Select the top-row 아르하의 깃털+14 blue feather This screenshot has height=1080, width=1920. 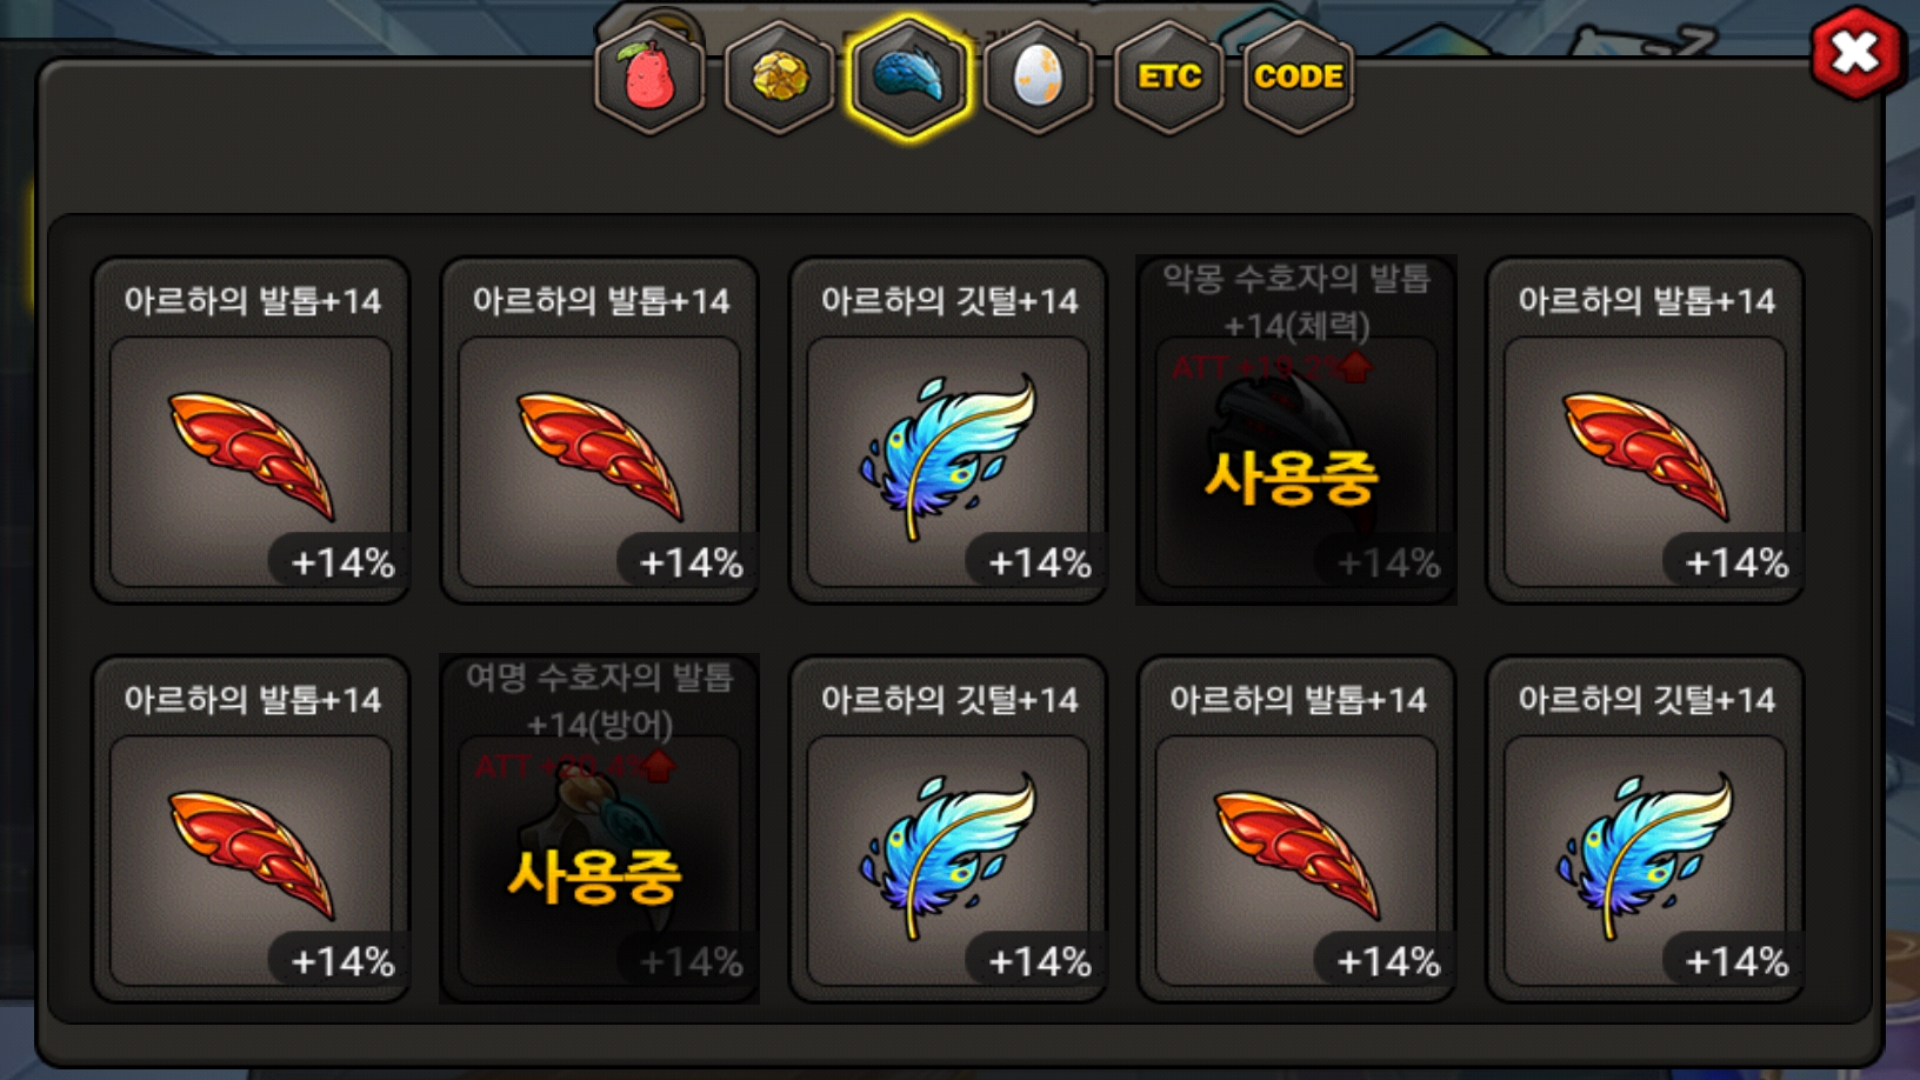pyautogui.click(x=948, y=430)
